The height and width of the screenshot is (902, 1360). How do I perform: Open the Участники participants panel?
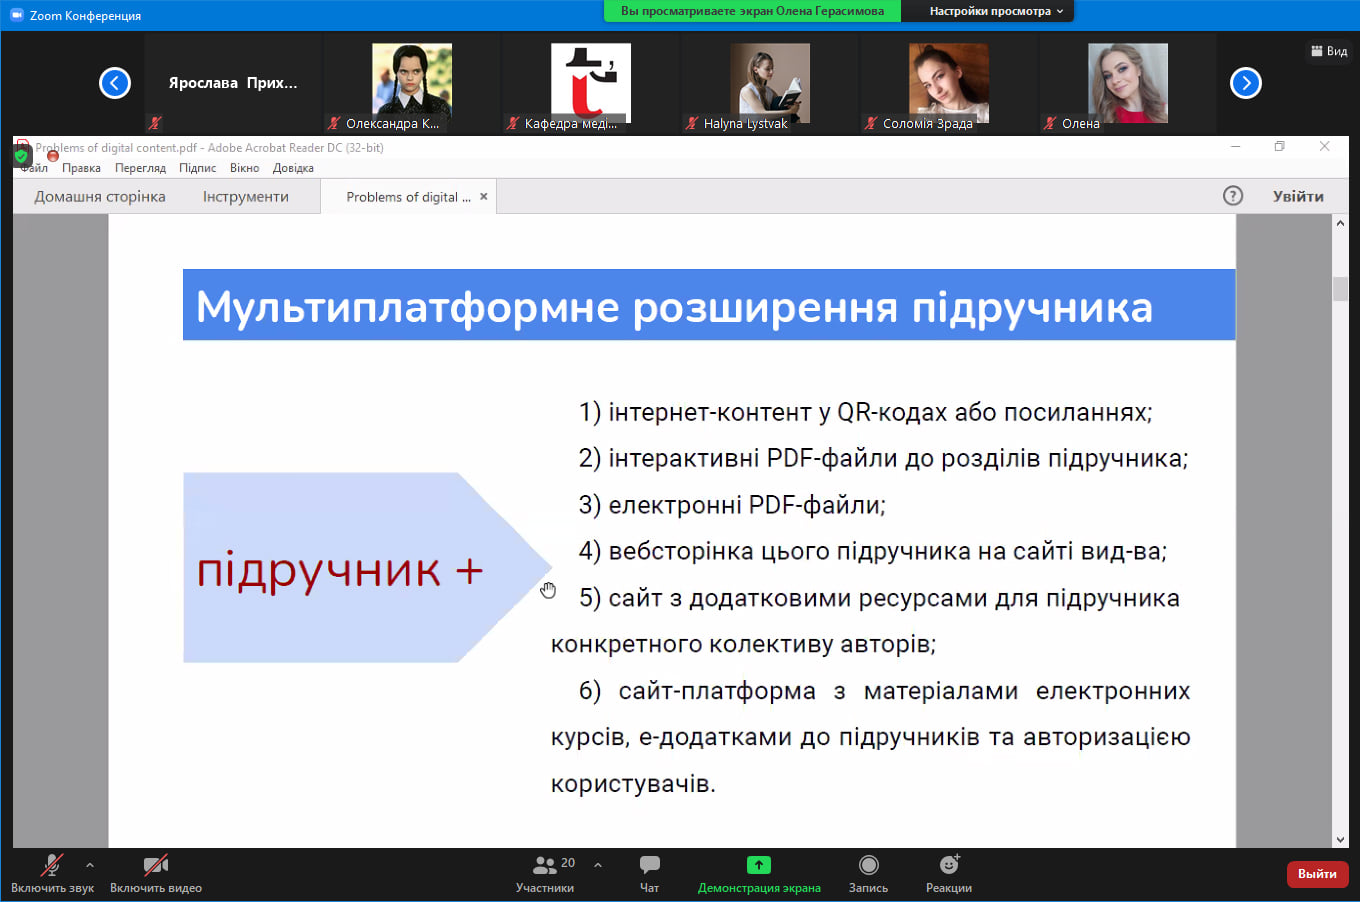(x=545, y=873)
